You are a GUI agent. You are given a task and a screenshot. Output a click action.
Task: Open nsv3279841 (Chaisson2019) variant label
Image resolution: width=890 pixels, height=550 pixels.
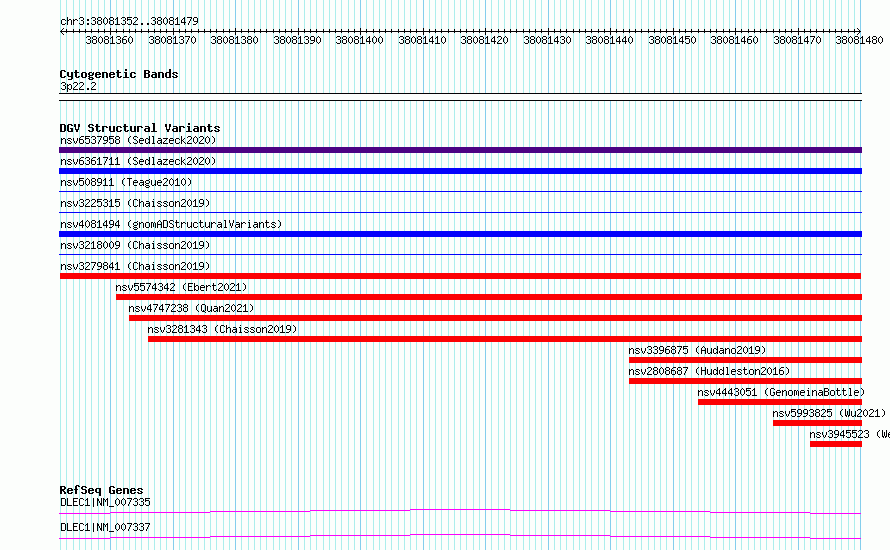click(135, 266)
